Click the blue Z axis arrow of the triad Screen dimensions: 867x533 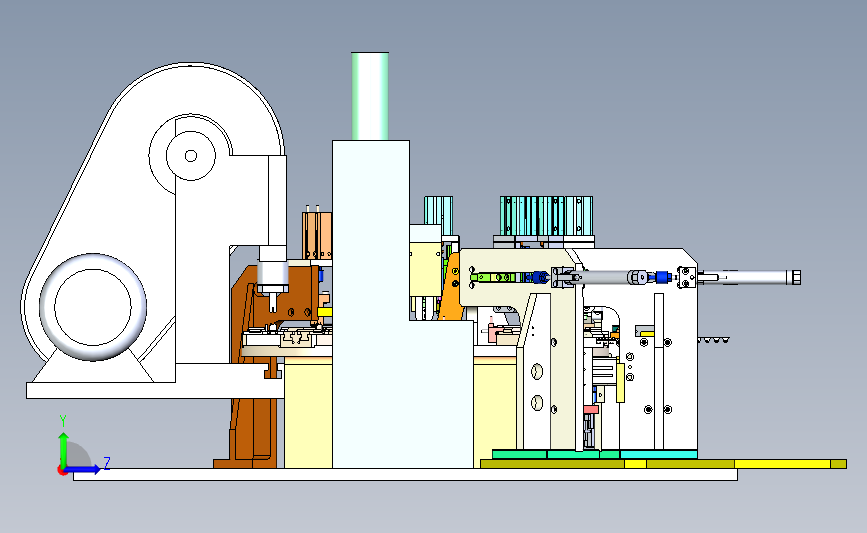point(83,469)
